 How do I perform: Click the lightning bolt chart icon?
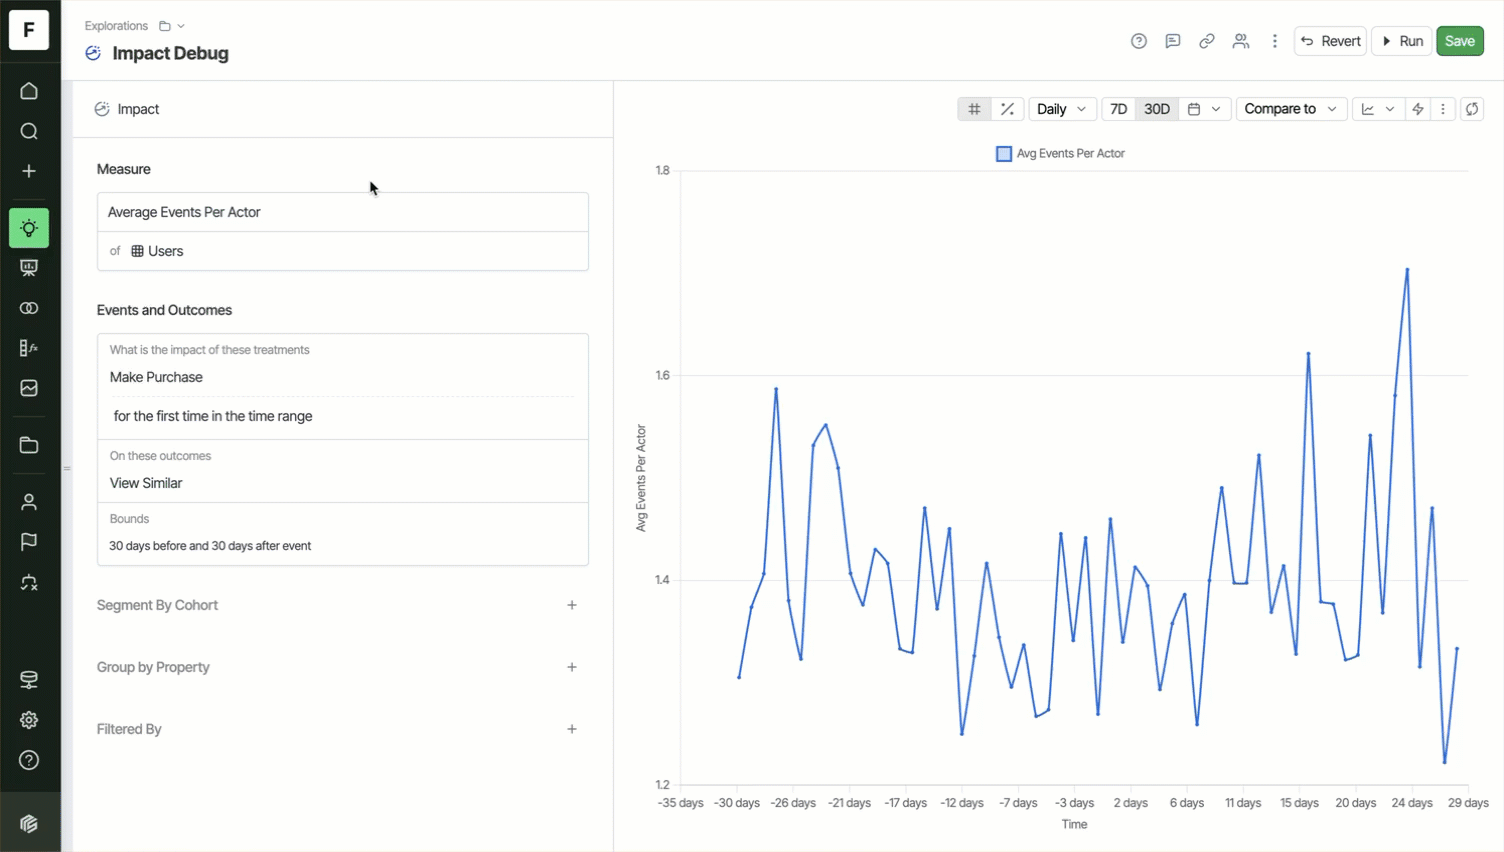tap(1418, 109)
